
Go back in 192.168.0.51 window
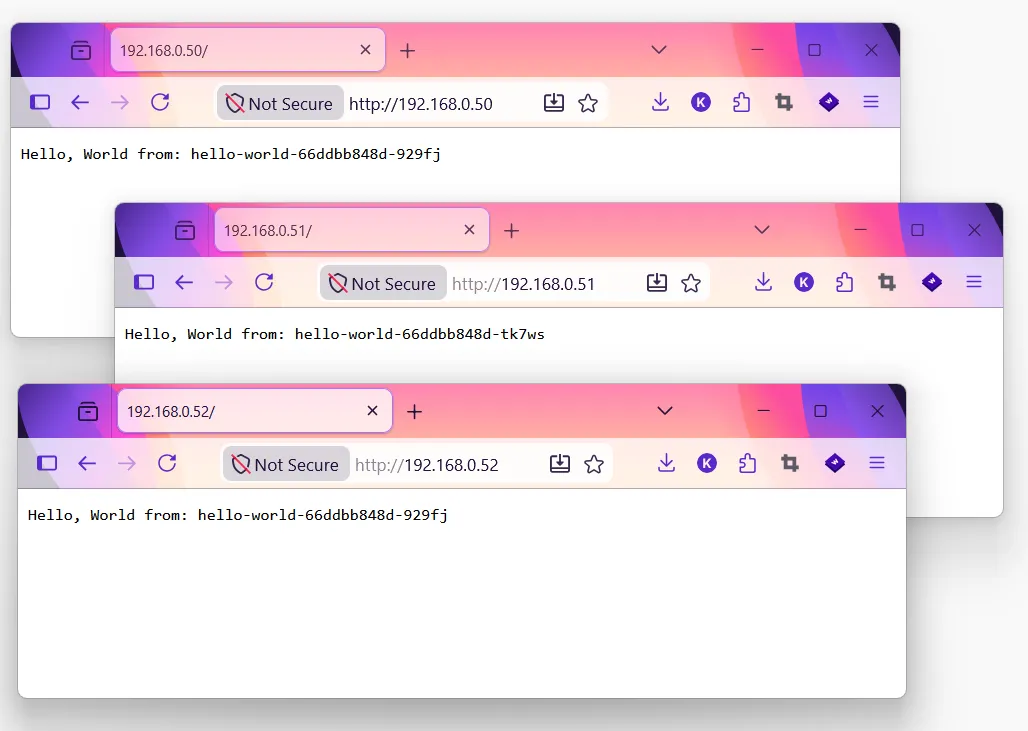click(x=184, y=283)
